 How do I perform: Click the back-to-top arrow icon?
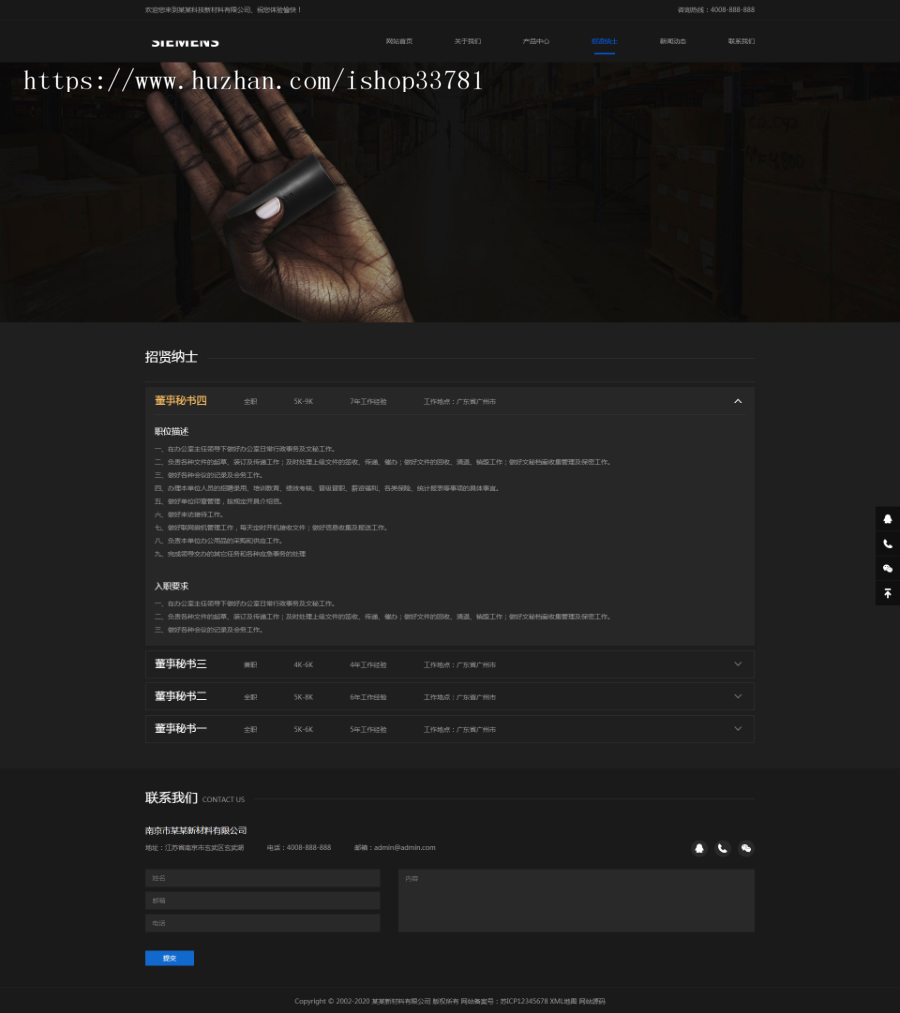click(x=887, y=592)
